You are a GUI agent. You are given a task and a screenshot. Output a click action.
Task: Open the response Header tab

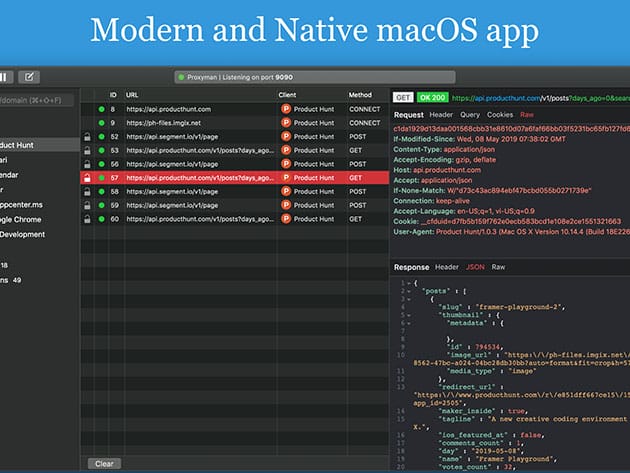pyautogui.click(x=447, y=268)
